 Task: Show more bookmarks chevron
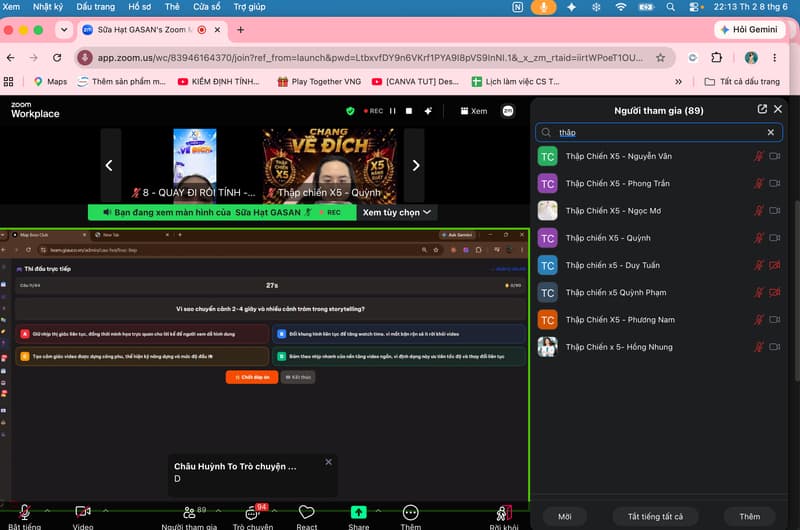tap(678, 82)
